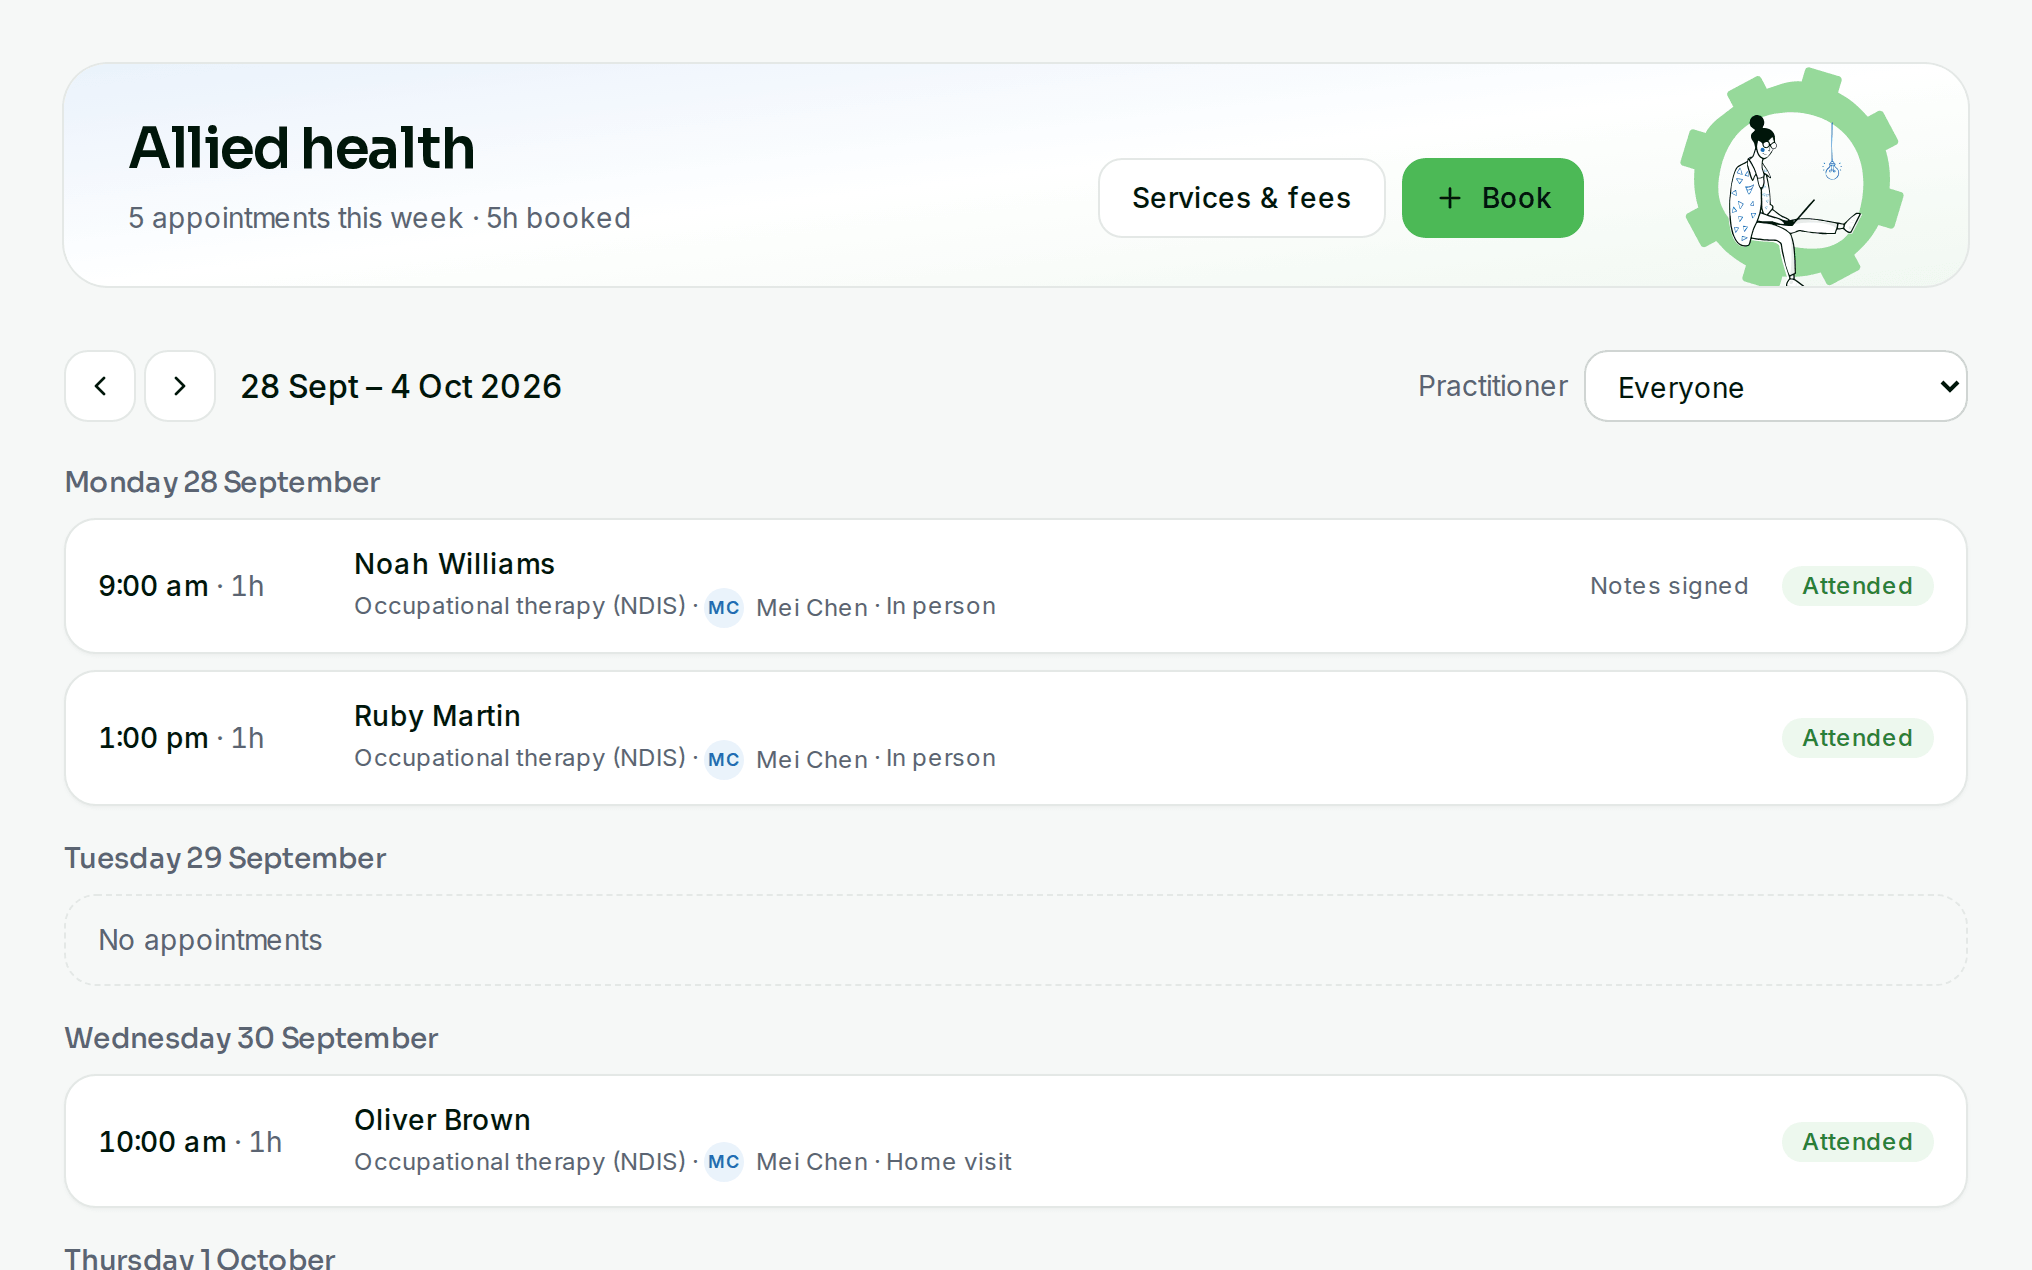This screenshot has height=1270, width=2032.
Task: Click the plus Book button
Action: pyautogui.click(x=1492, y=198)
